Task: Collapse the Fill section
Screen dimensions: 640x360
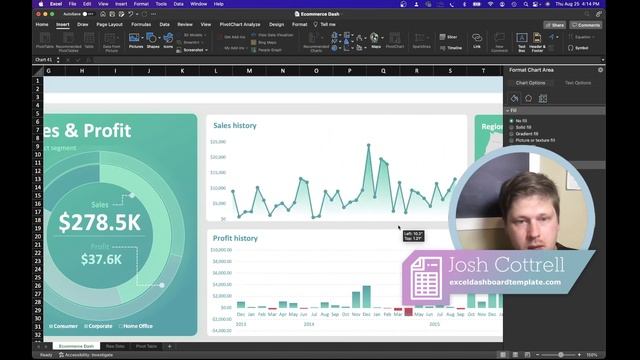Action: [508, 110]
